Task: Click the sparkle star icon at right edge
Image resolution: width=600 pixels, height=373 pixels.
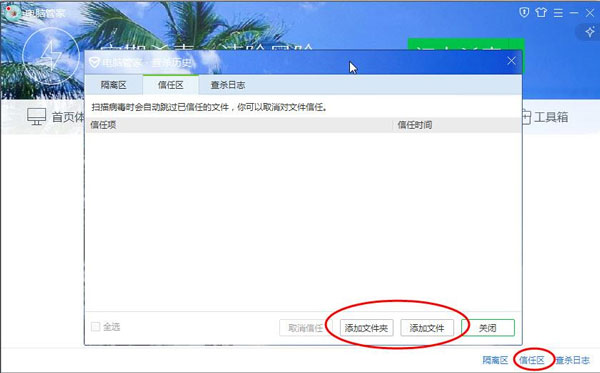Action: tap(590, 32)
